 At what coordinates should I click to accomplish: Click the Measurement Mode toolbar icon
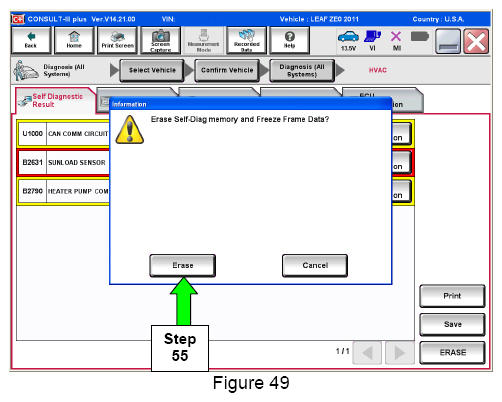coord(203,40)
